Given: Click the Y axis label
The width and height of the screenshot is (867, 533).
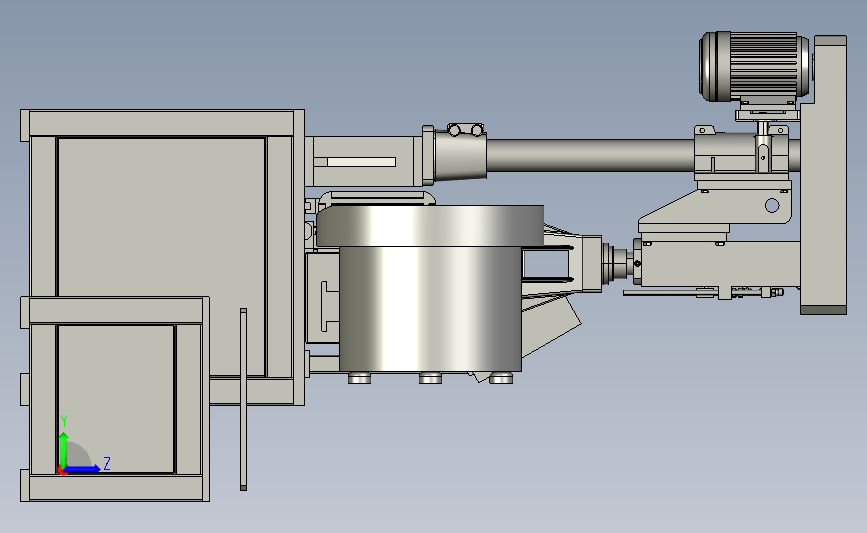Looking at the screenshot, I should (x=64, y=421).
